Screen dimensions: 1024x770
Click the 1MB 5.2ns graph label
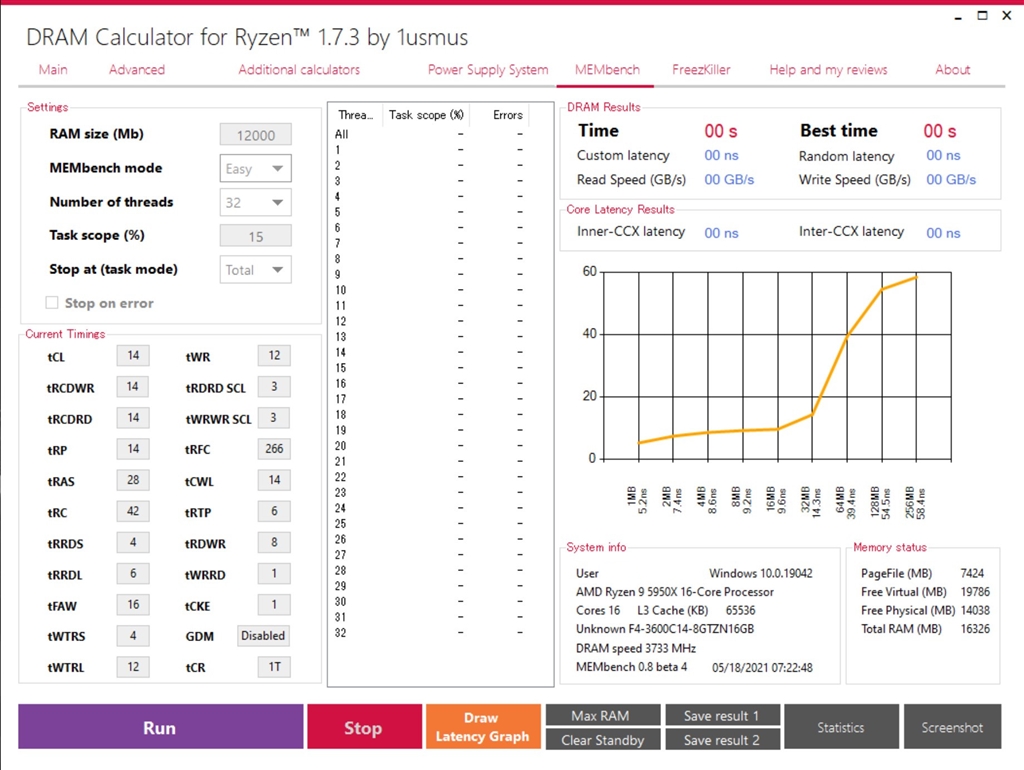click(x=637, y=500)
